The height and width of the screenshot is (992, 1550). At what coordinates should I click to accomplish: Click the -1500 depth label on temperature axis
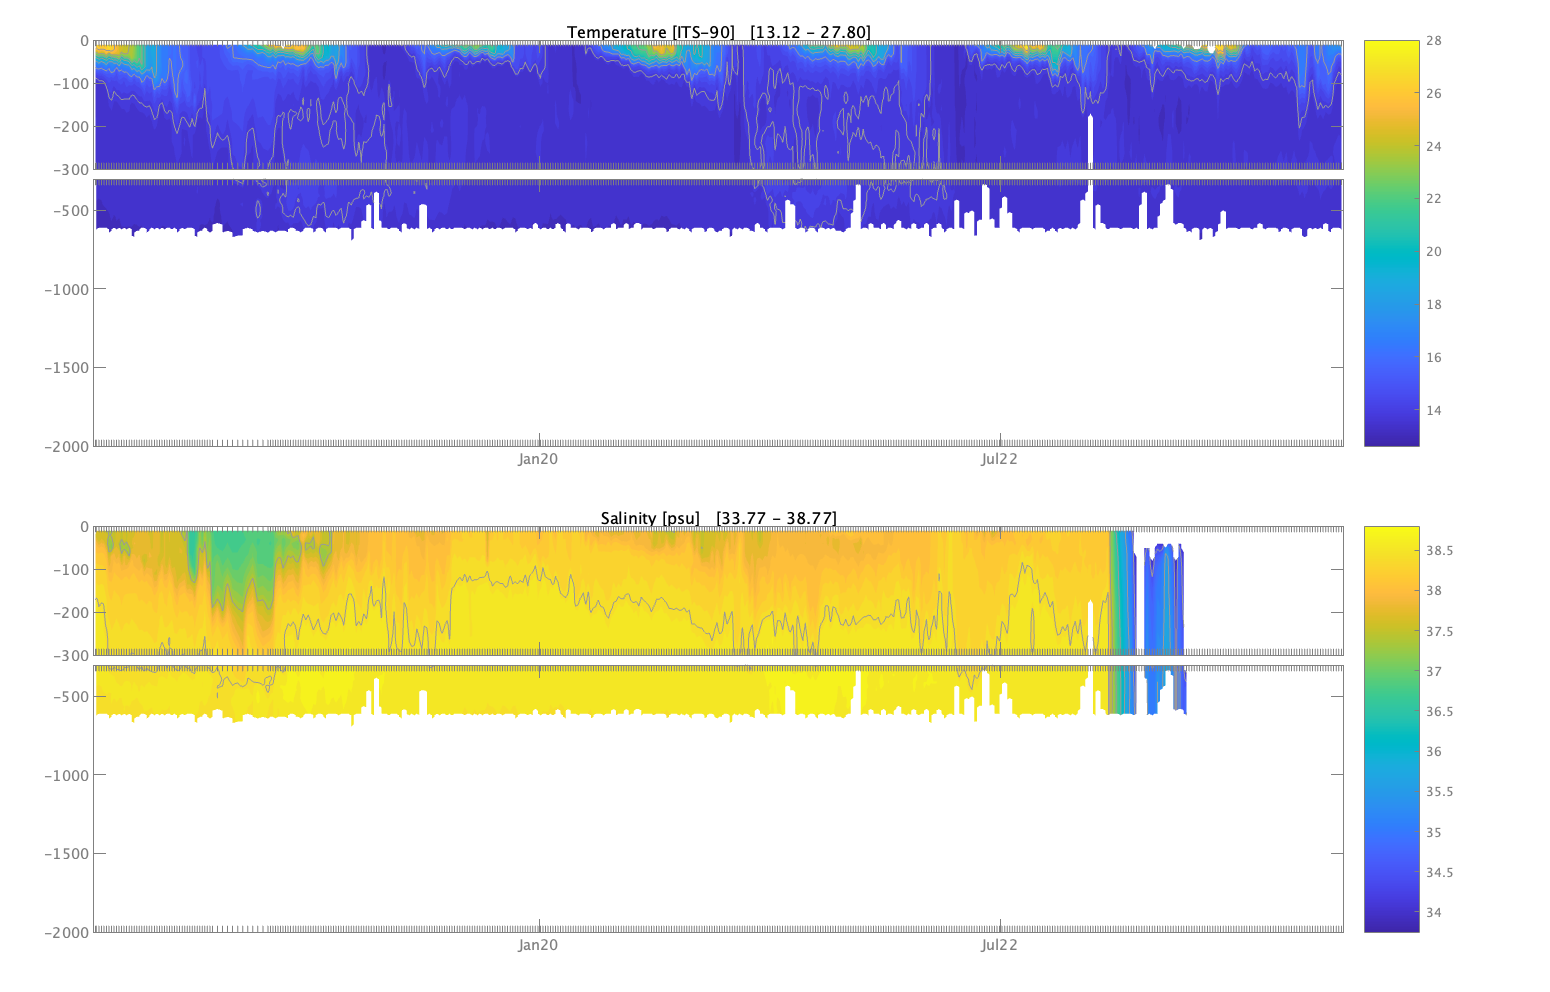pos(66,367)
